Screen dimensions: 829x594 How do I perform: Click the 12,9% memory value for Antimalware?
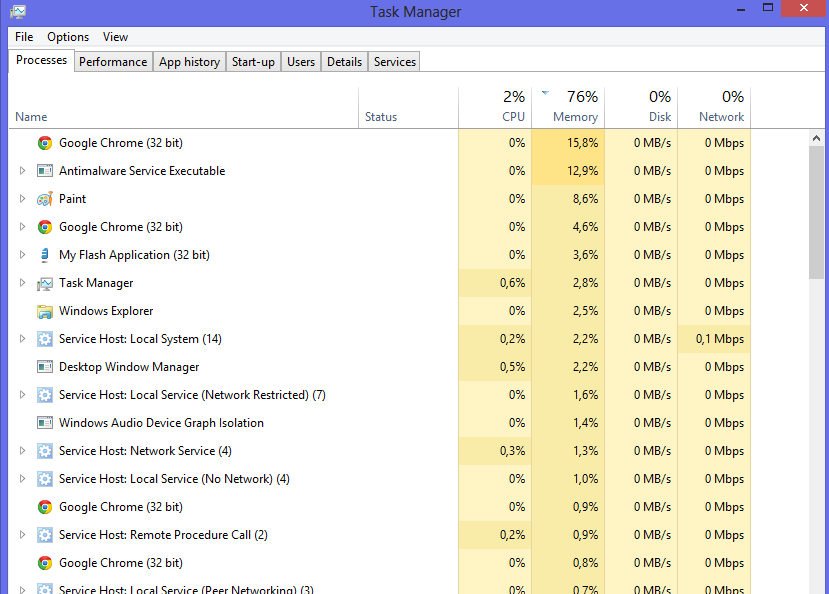click(x=583, y=171)
